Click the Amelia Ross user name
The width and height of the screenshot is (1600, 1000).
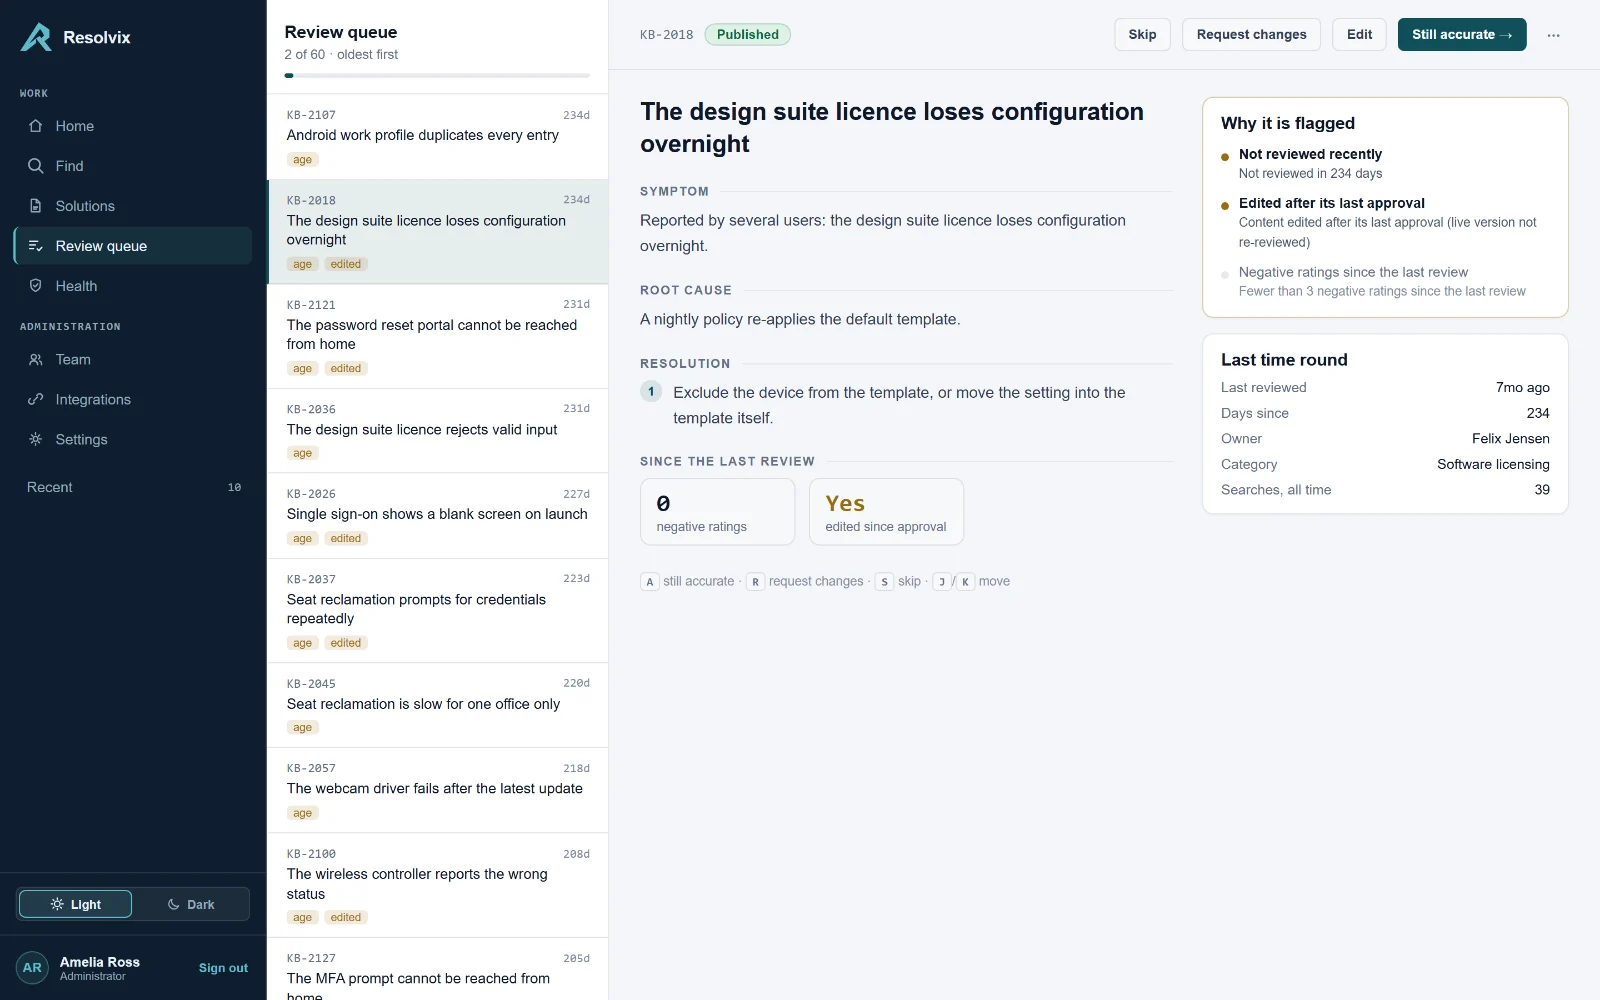click(100, 962)
